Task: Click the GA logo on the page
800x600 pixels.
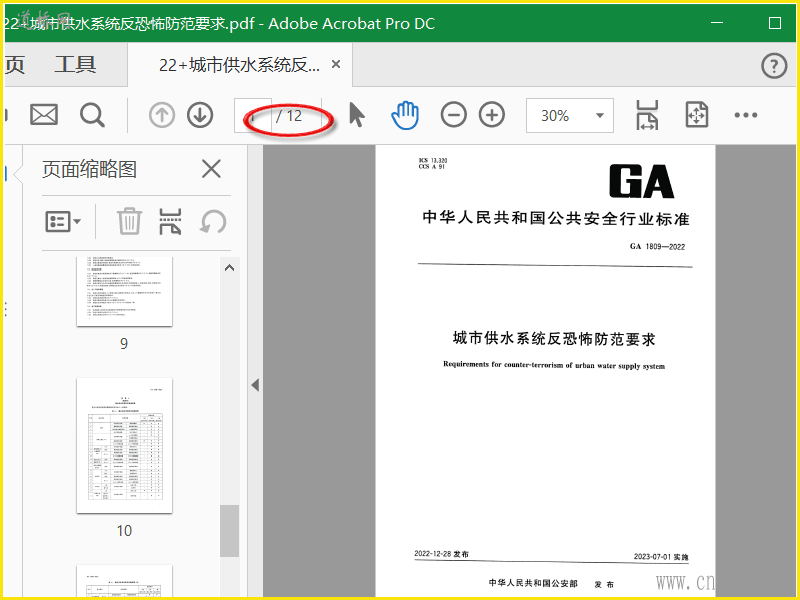Action: (x=641, y=181)
